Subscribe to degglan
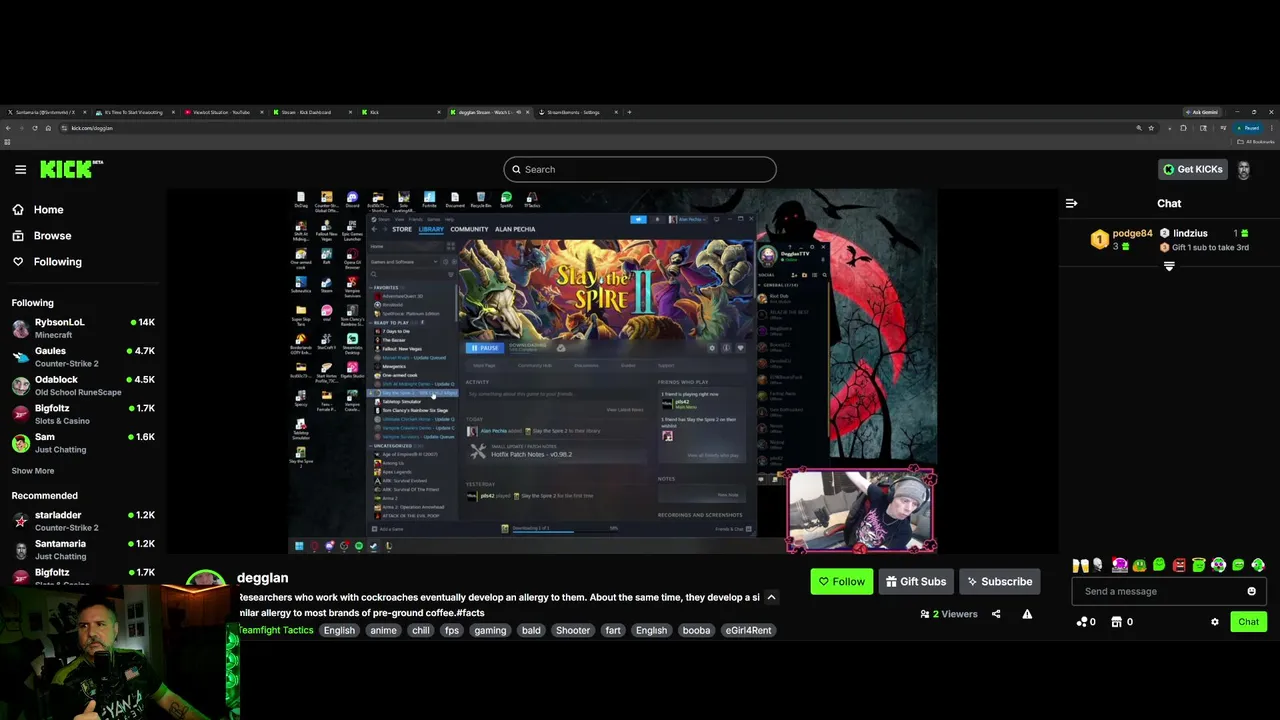 pyautogui.click(x=999, y=581)
